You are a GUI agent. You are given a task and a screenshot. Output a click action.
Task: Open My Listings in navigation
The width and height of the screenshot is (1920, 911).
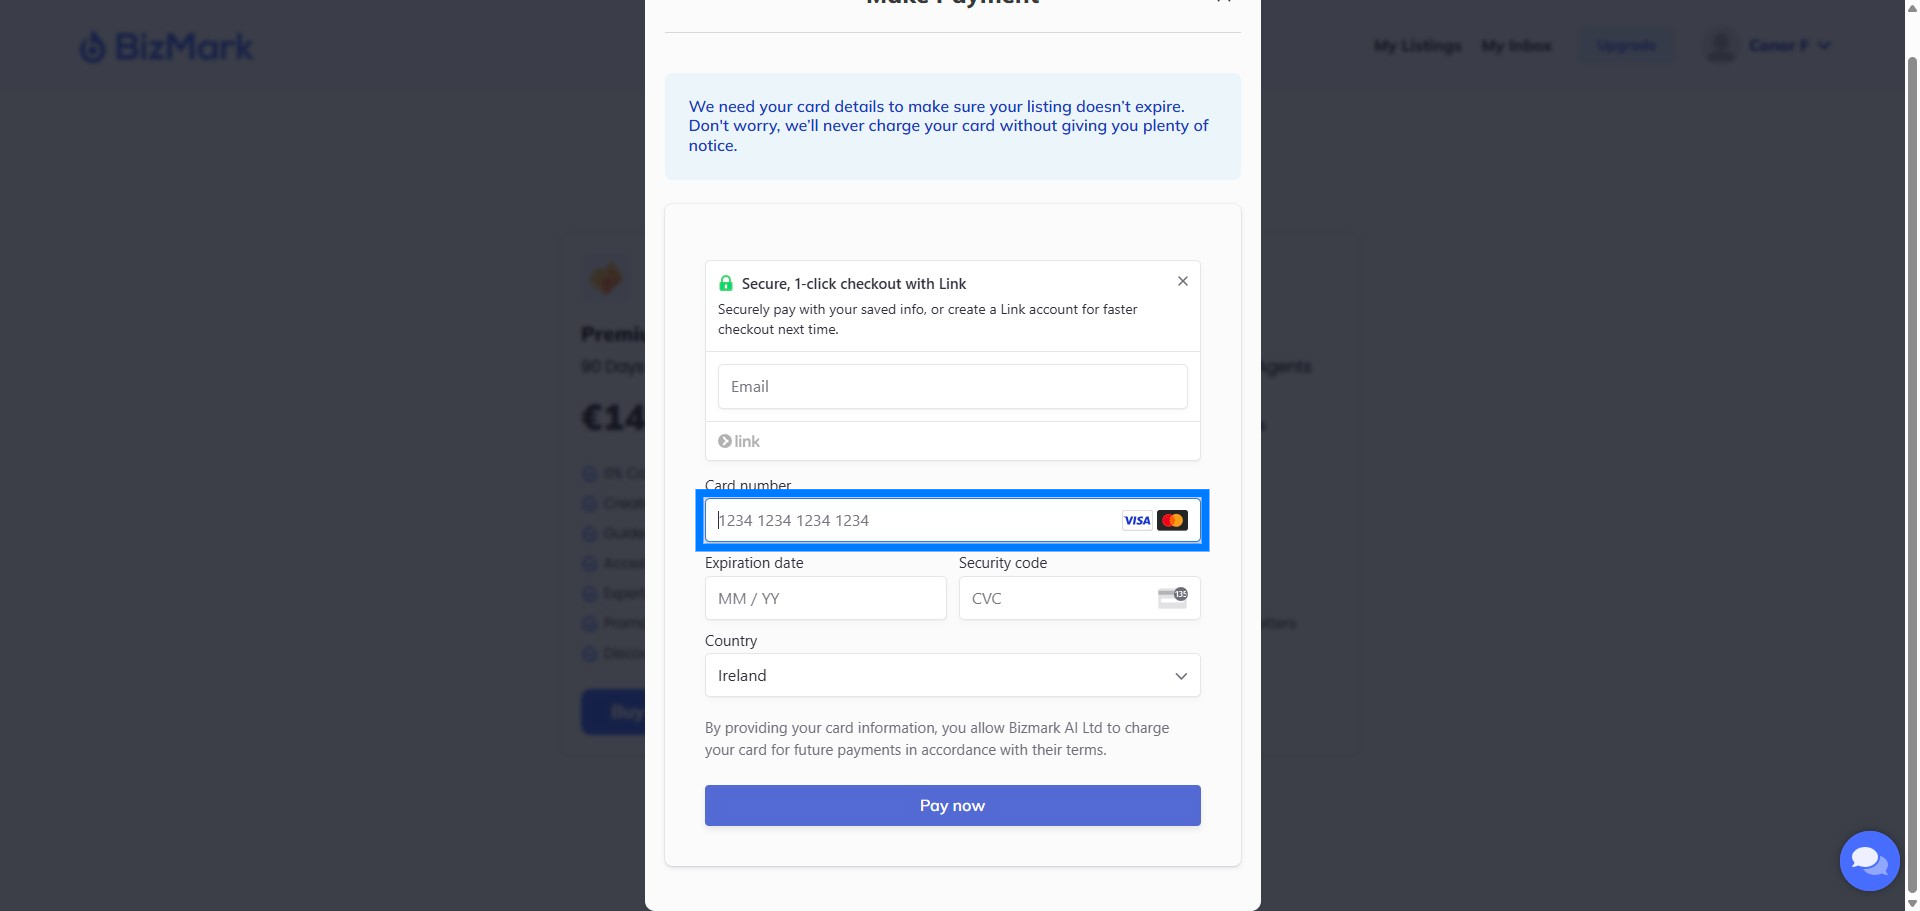(x=1417, y=46)
